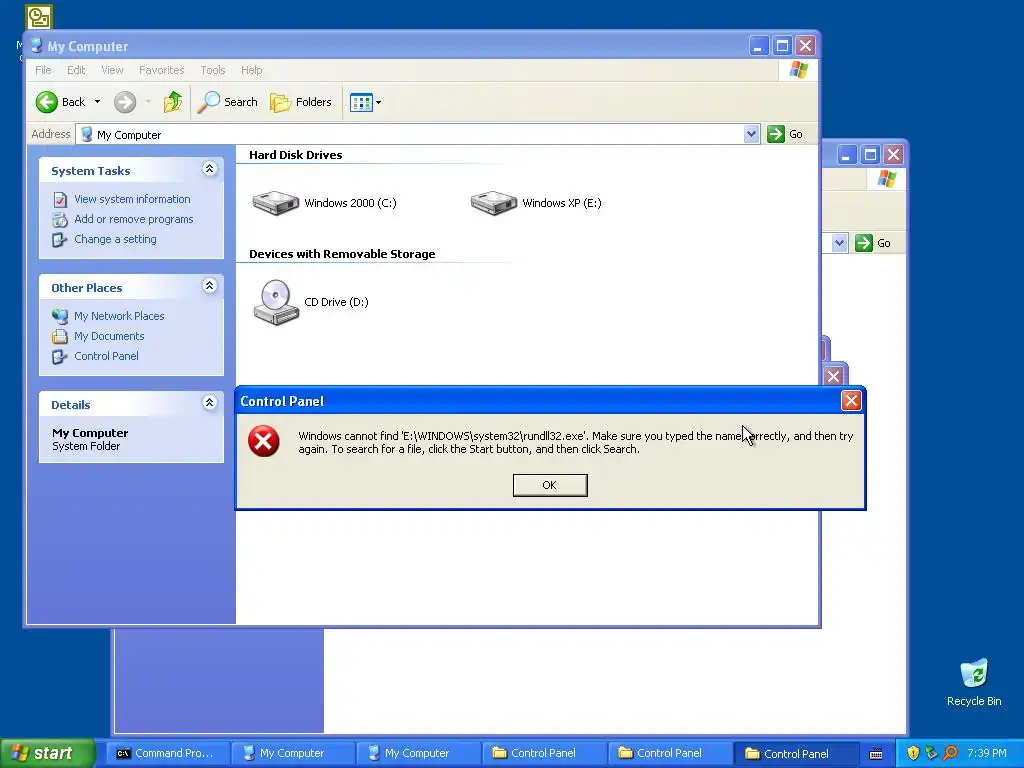Click the keyboard icon in taskbar
1024x768 pixels.
coord(876,754)
